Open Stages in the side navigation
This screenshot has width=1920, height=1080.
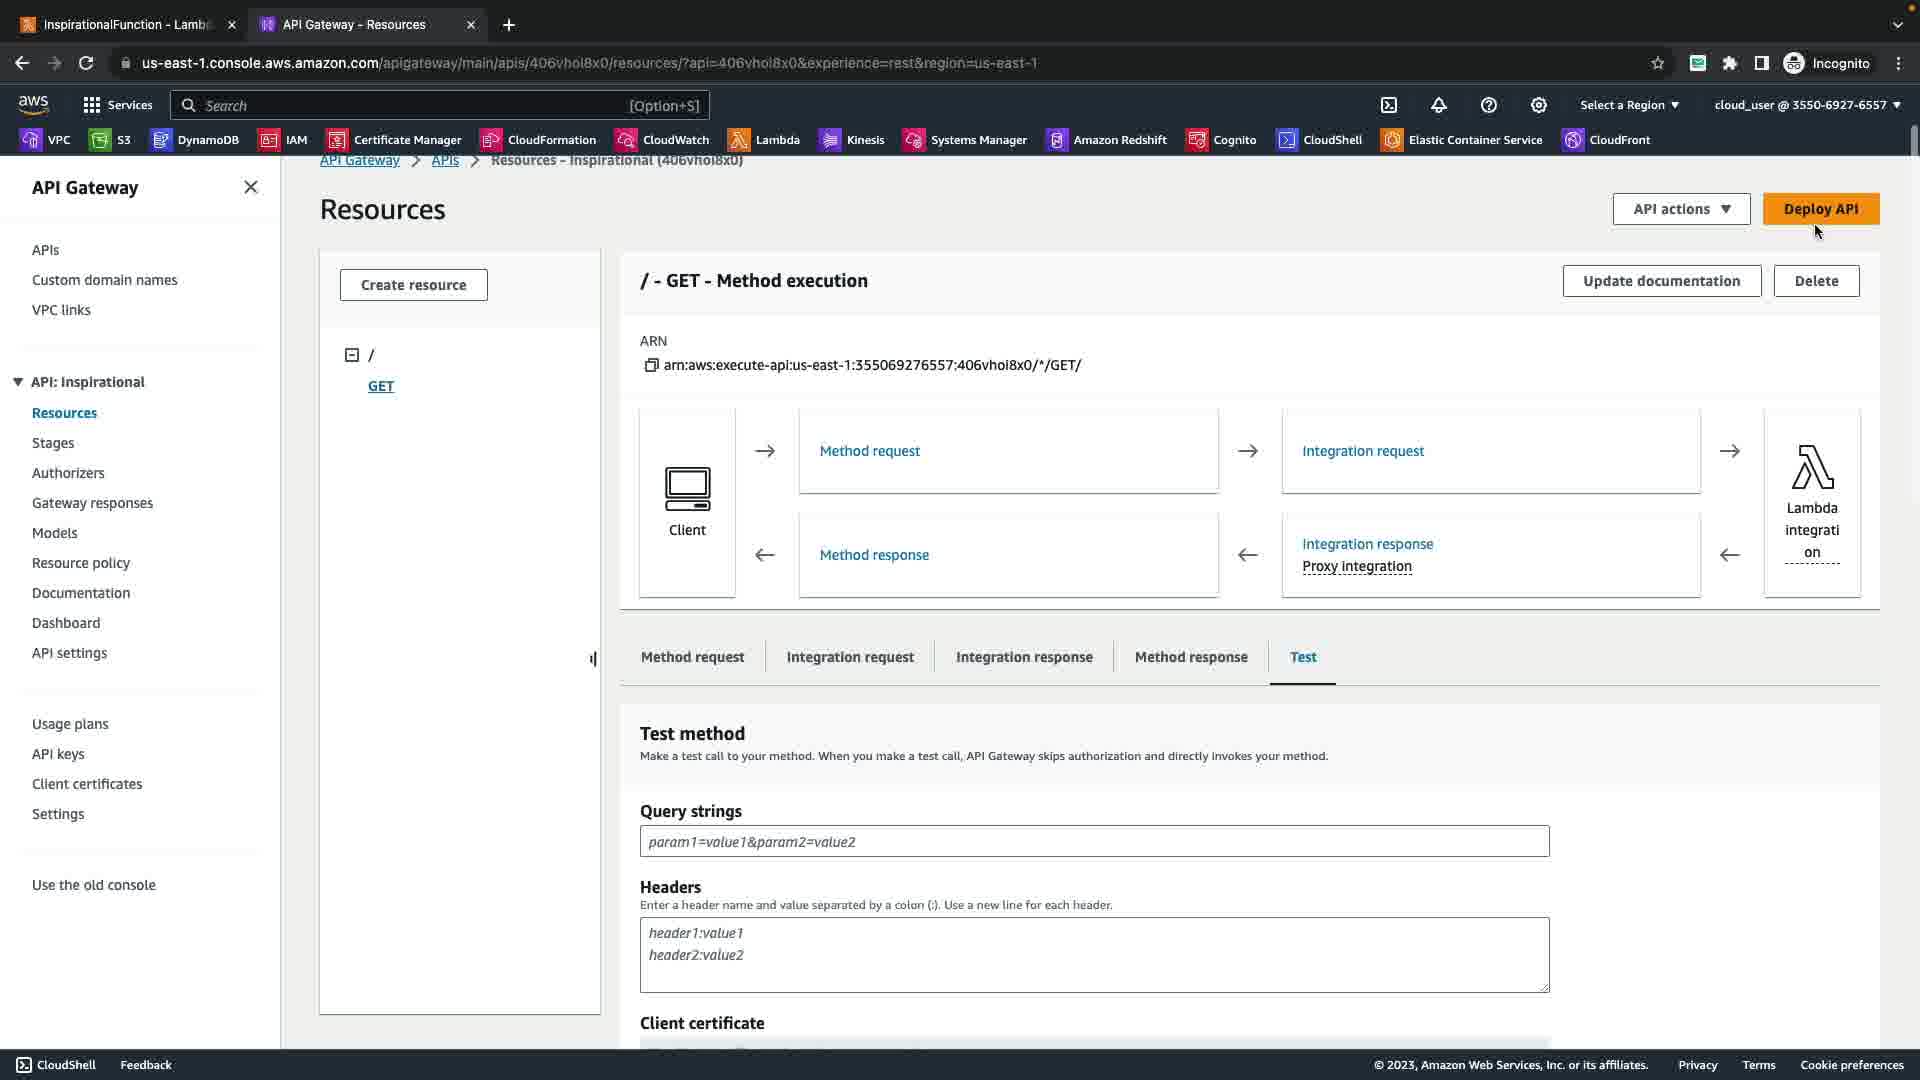53,443
